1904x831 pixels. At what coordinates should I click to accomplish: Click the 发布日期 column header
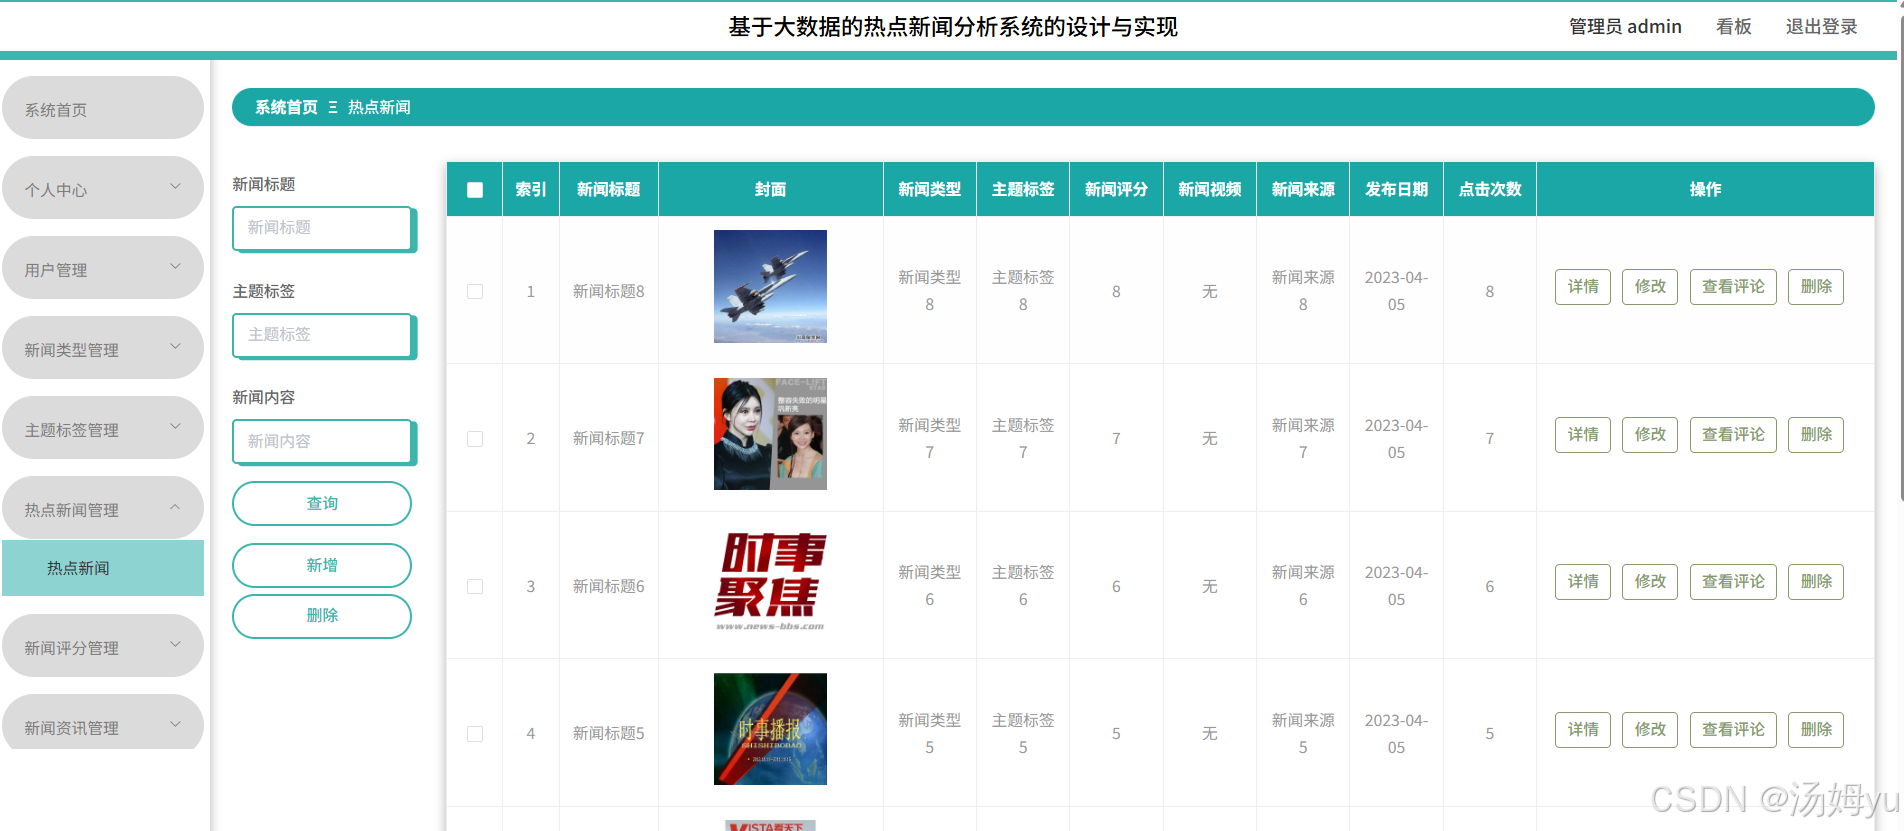point(1396,189)
